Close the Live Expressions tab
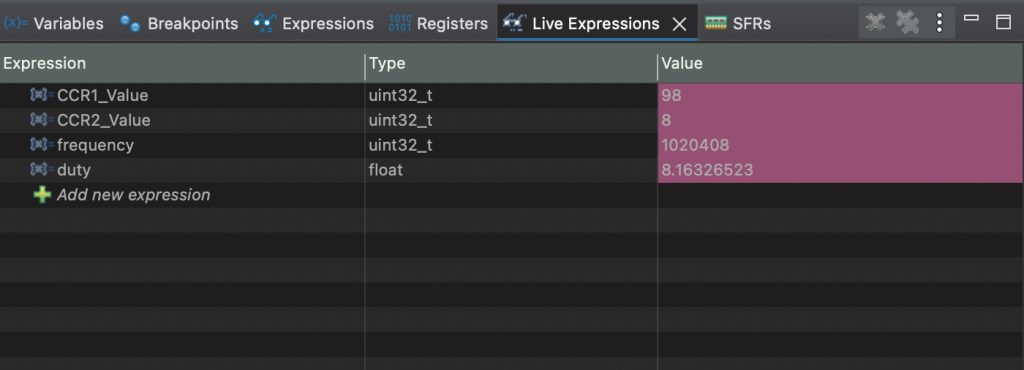1024x370 pixels. click(679, 24)
